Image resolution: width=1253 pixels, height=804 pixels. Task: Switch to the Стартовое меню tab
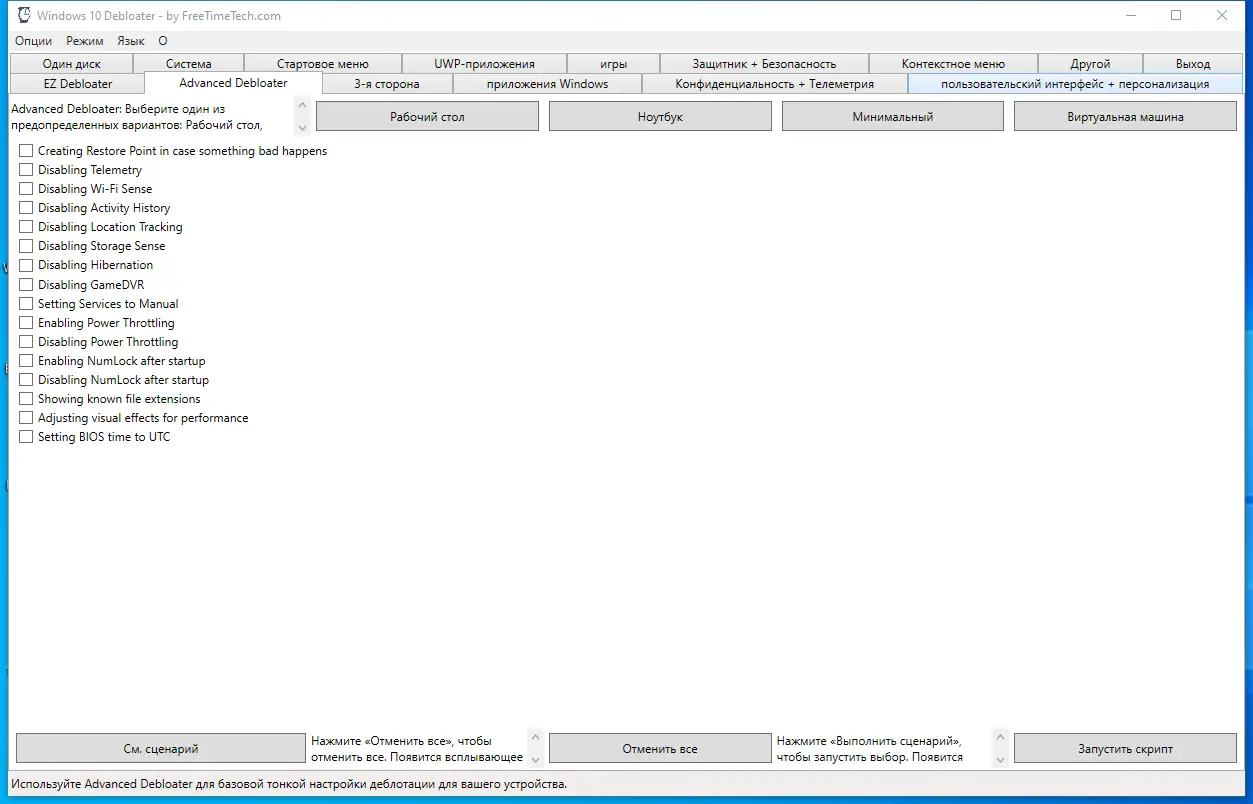pos(322,63)
